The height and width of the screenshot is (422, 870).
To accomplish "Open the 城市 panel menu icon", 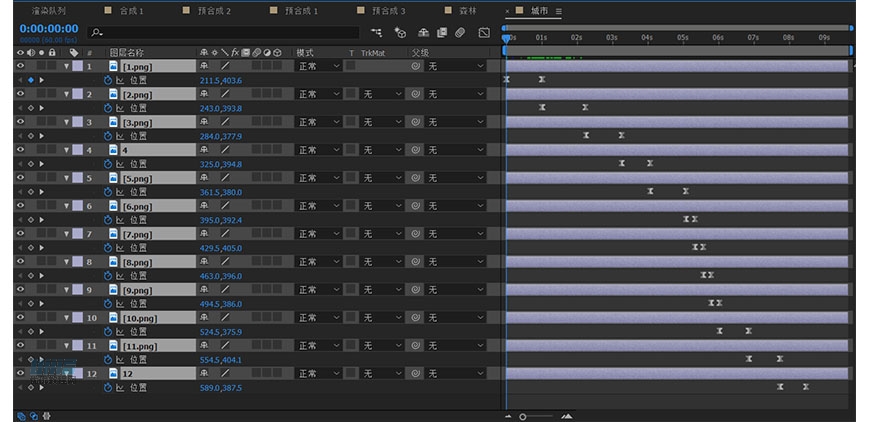I will tap(559, 11).
